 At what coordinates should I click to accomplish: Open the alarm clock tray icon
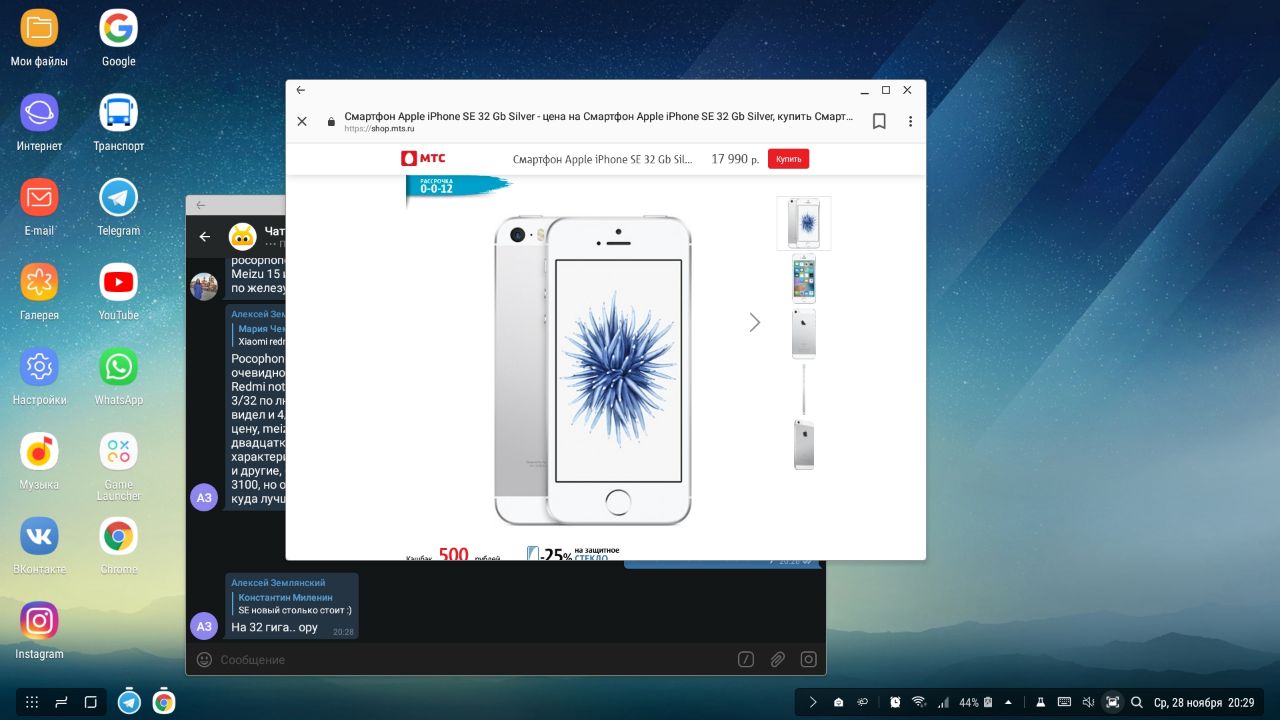pyautogui.click(x=895, y=702)
